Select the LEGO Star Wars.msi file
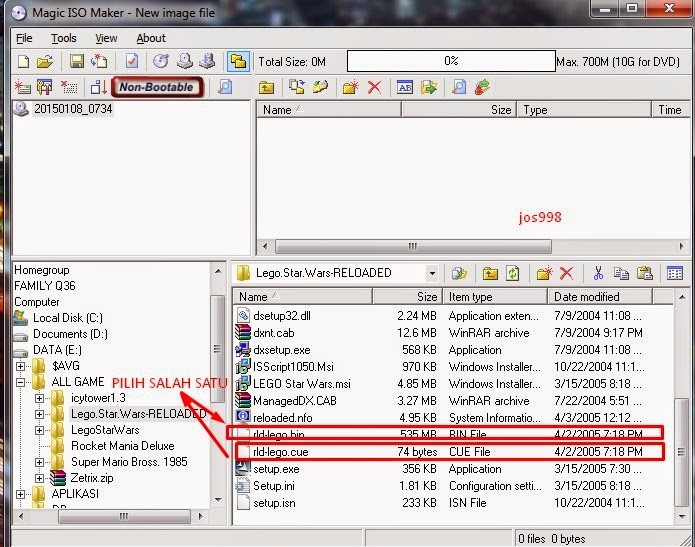 click(302, 384)
